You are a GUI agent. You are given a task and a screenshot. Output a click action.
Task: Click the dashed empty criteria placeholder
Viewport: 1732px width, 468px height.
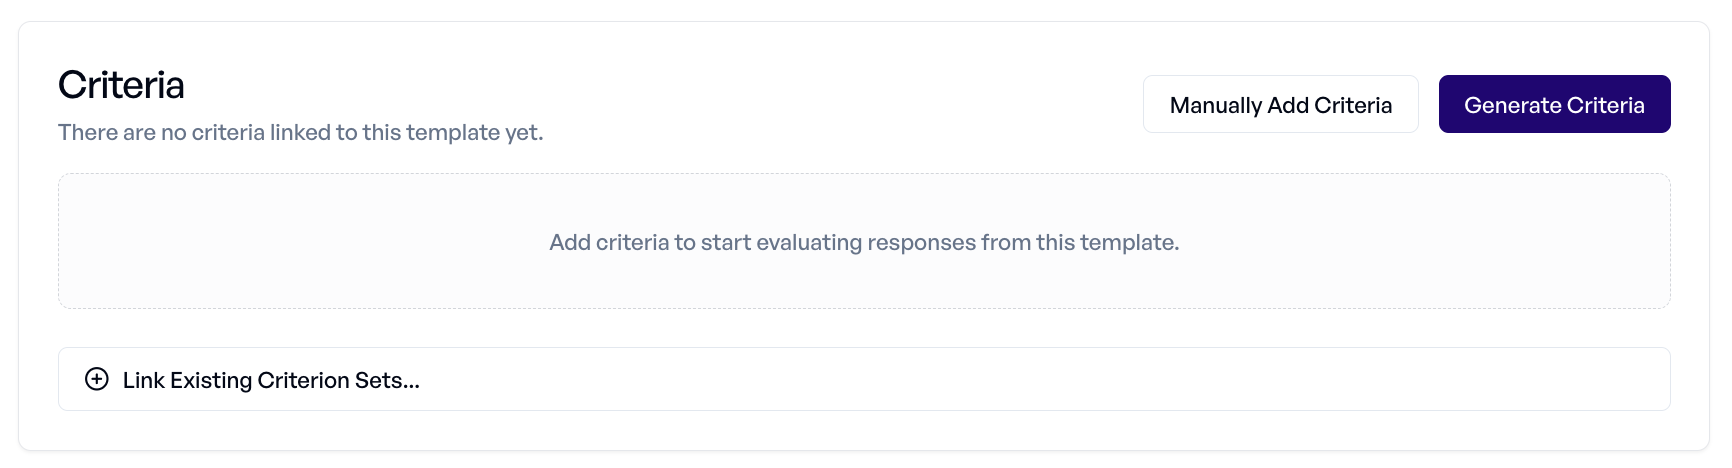[864, 241]
